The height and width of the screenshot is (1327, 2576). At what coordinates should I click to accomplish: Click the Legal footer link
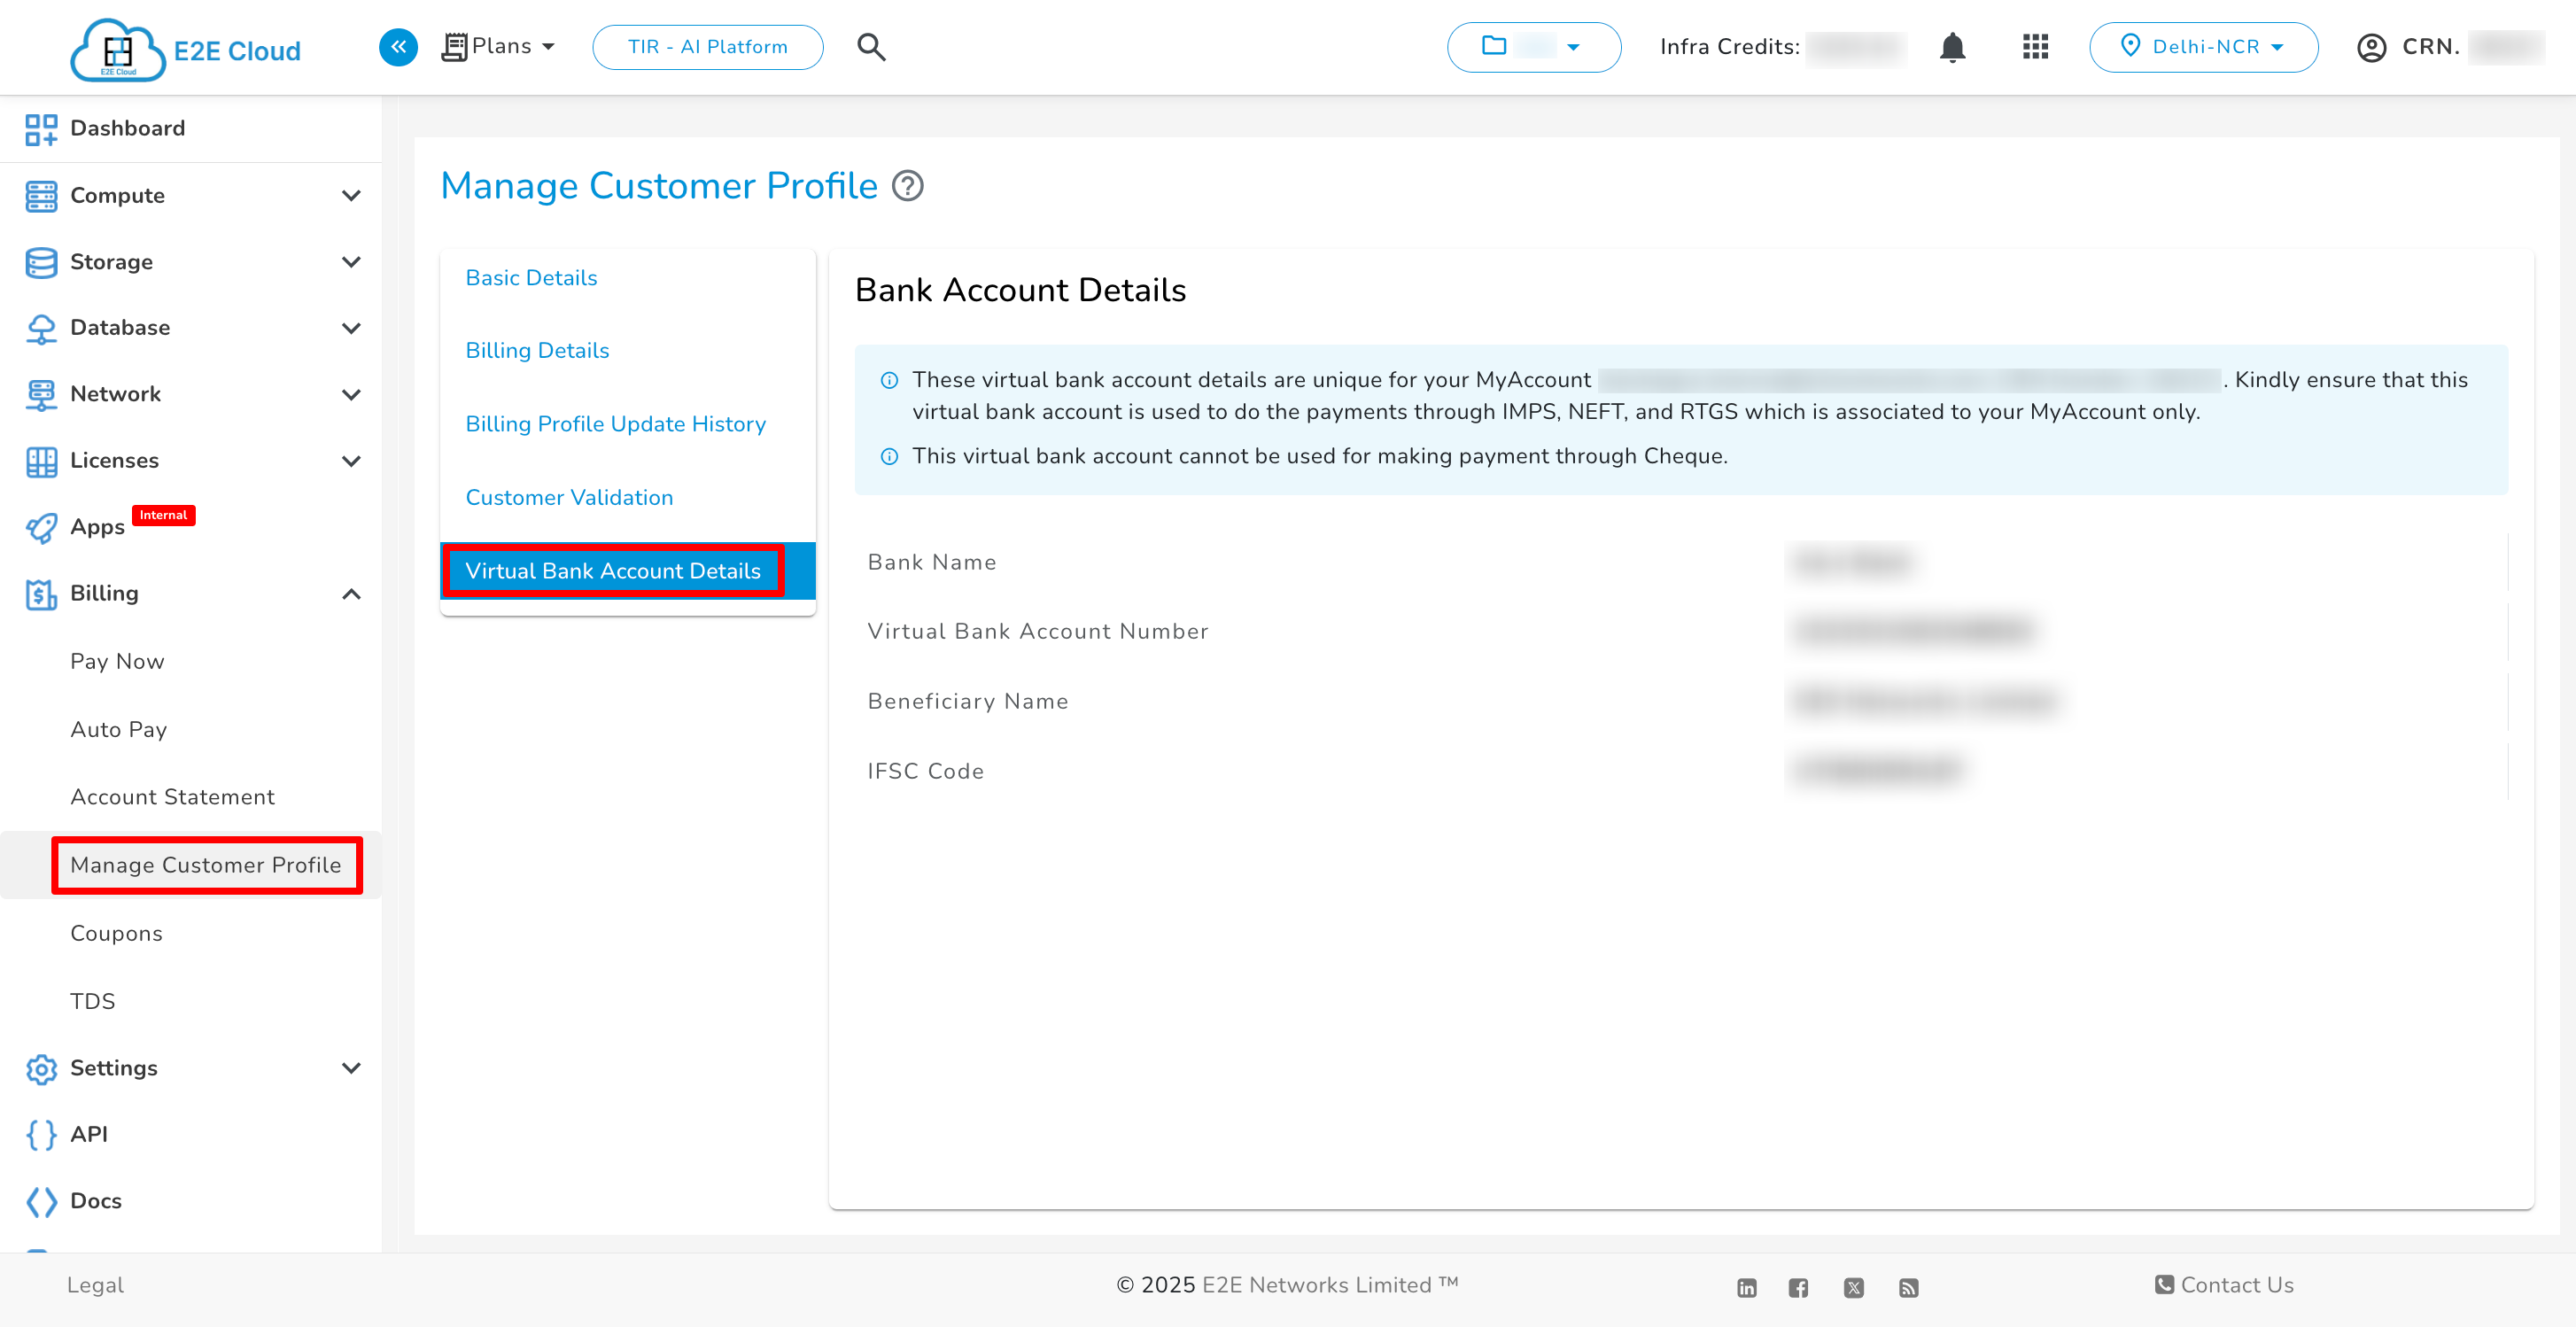click(95, 1285)
